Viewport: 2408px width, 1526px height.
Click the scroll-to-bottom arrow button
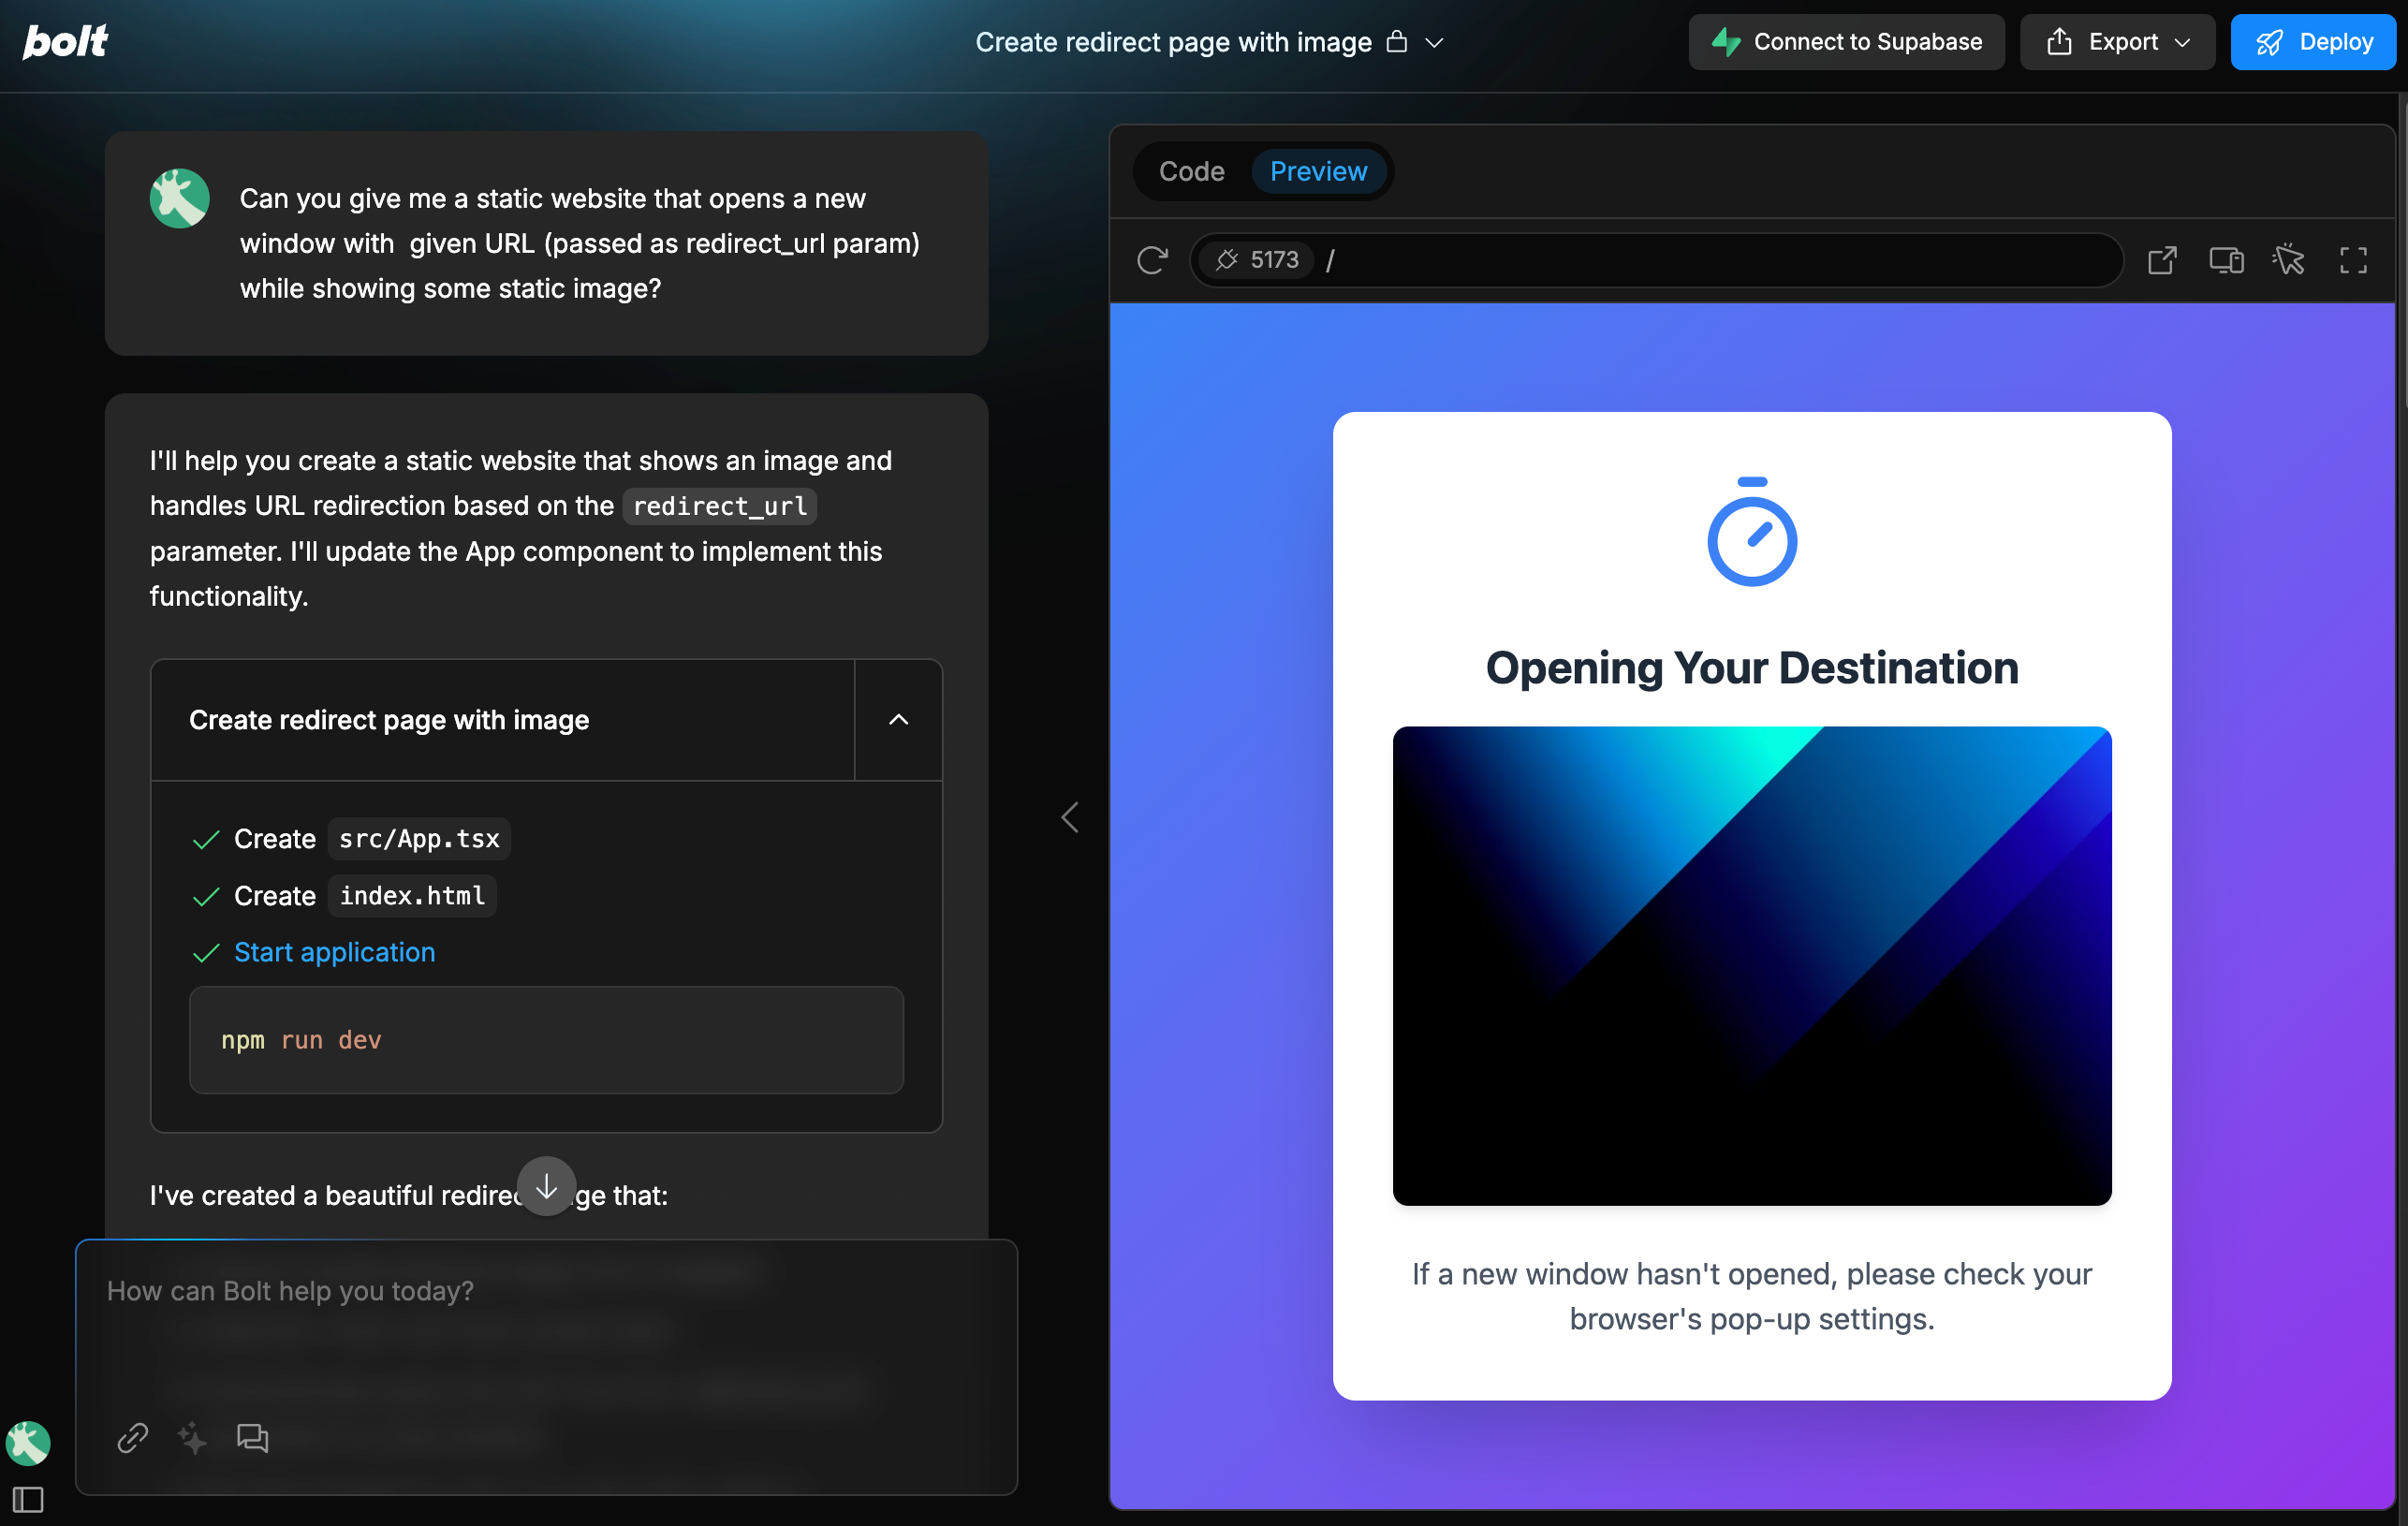(546, 1186)
